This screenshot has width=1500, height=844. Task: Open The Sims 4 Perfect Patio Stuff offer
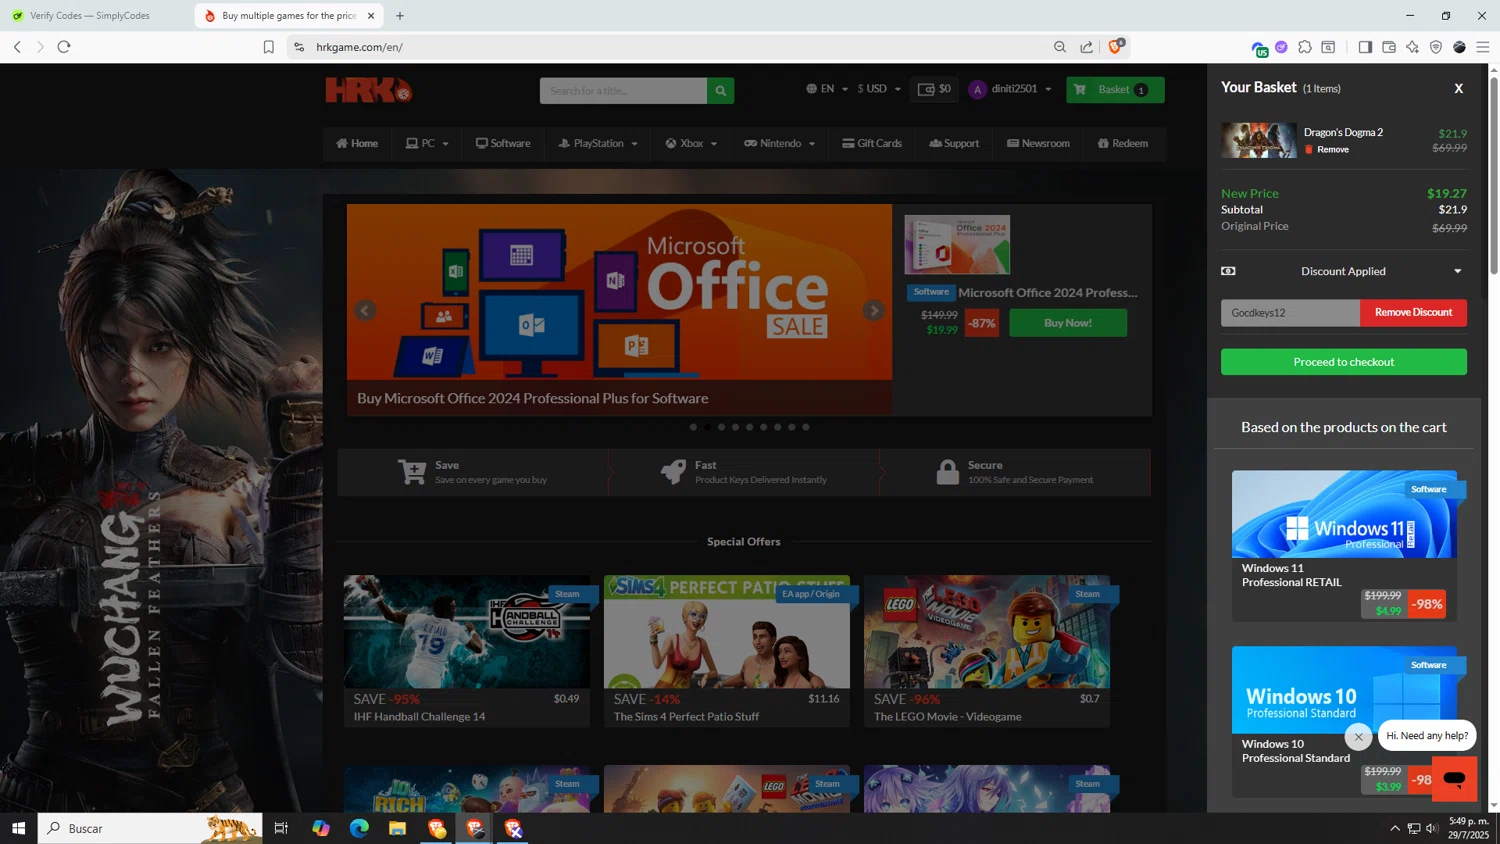click(x=727, y=651)
